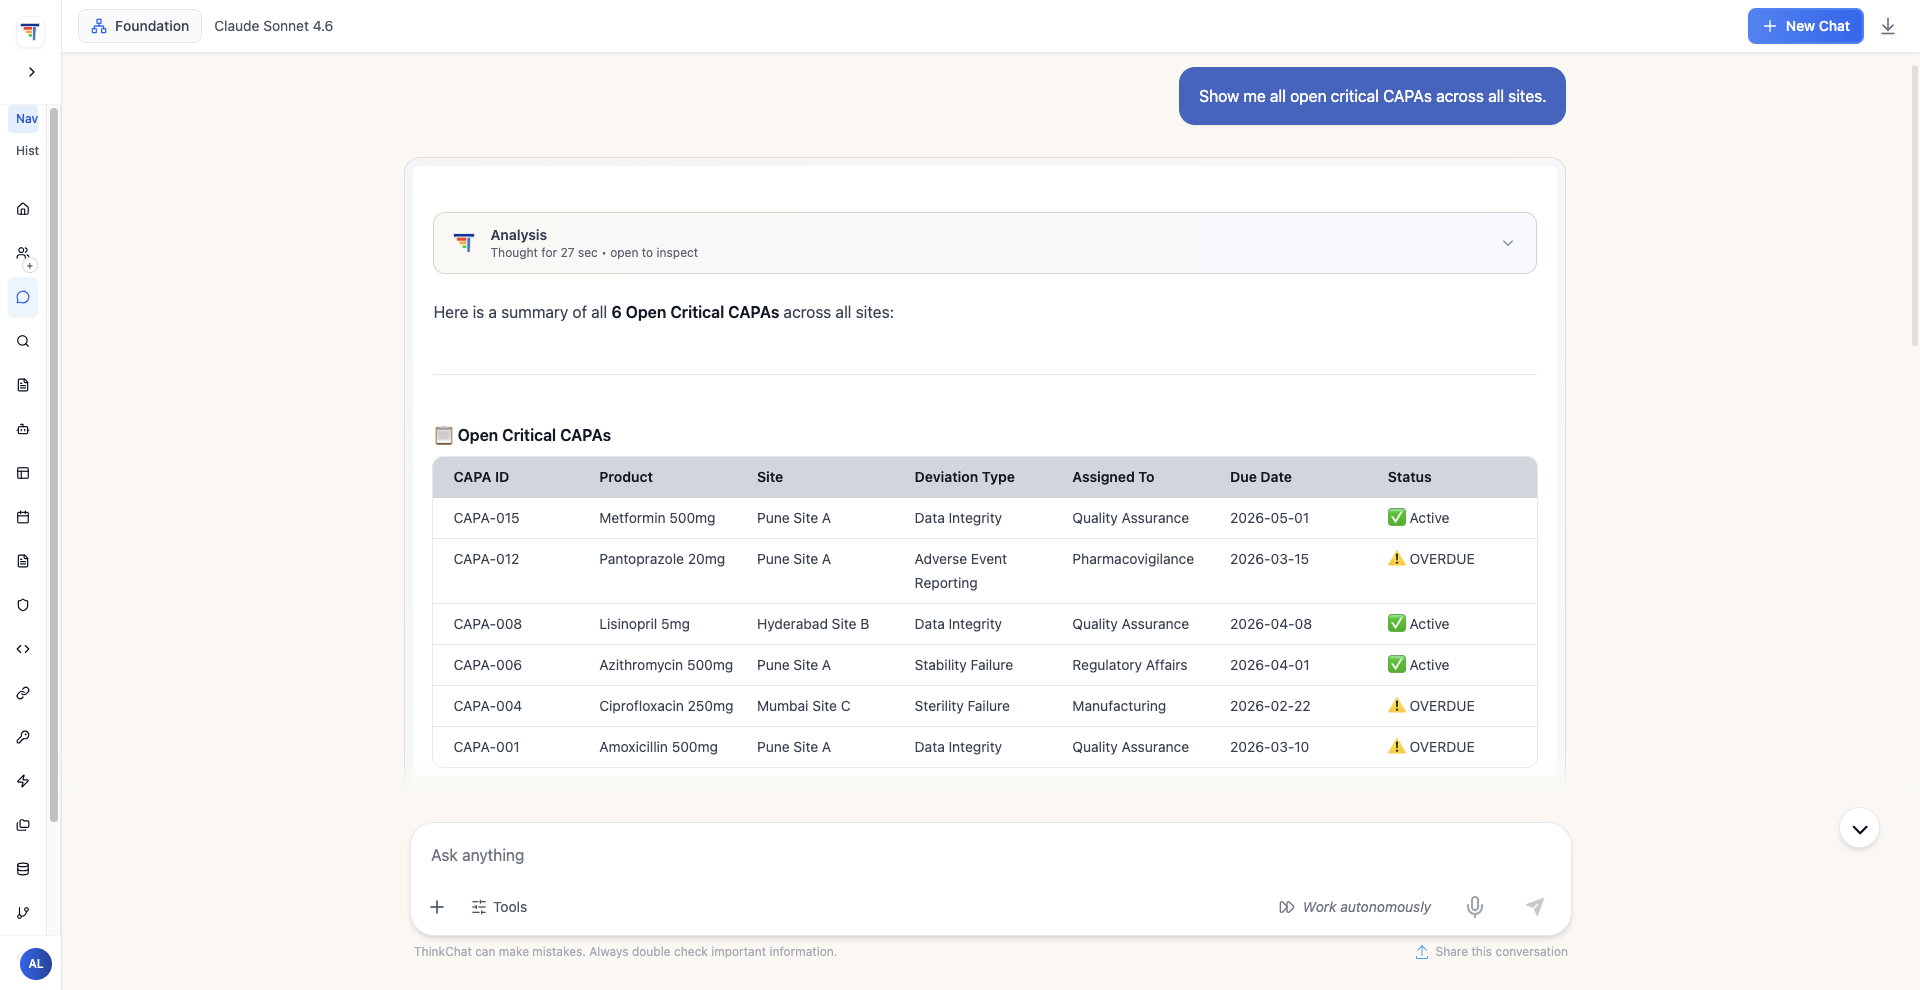The height and width of the screenshot is (990, 1920).
Task: Expand the sidebar with right chevron
Action: point(31,72)
